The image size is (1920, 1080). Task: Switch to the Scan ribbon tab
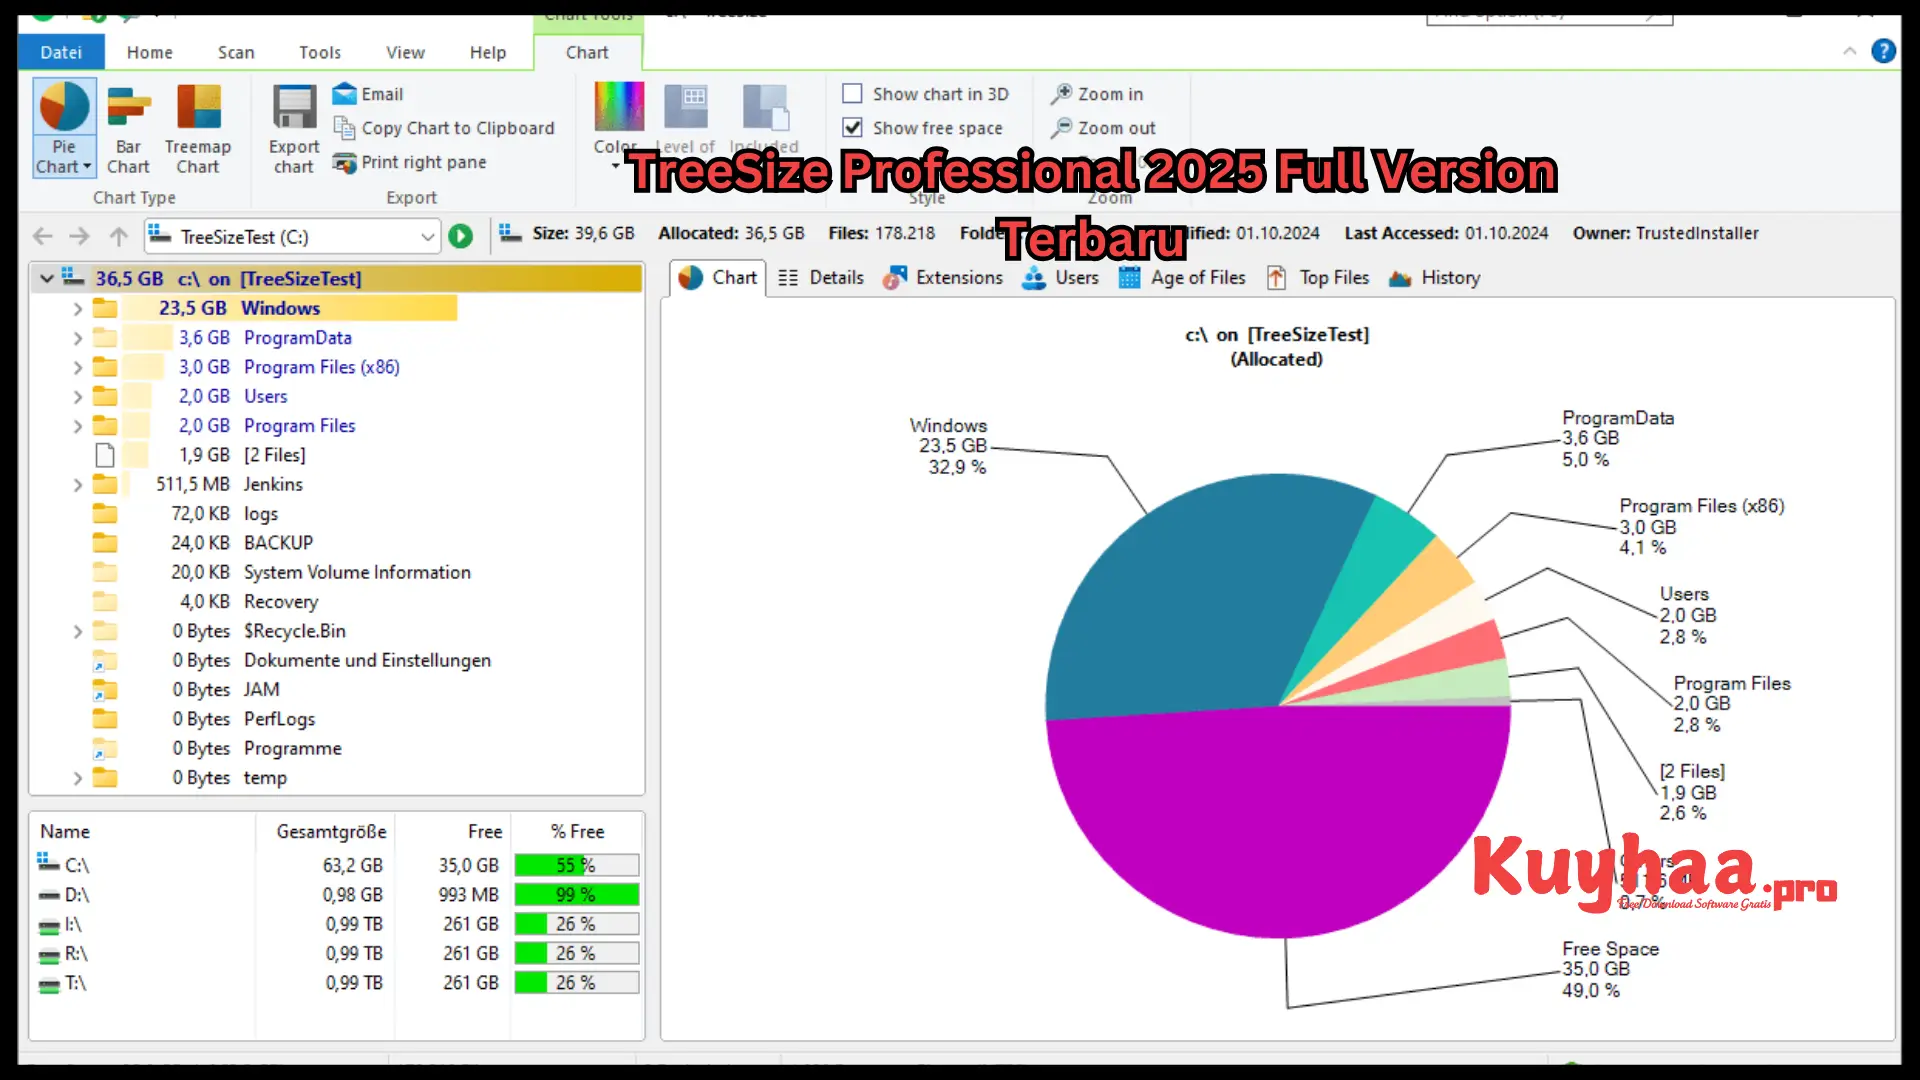pos(236,52)
